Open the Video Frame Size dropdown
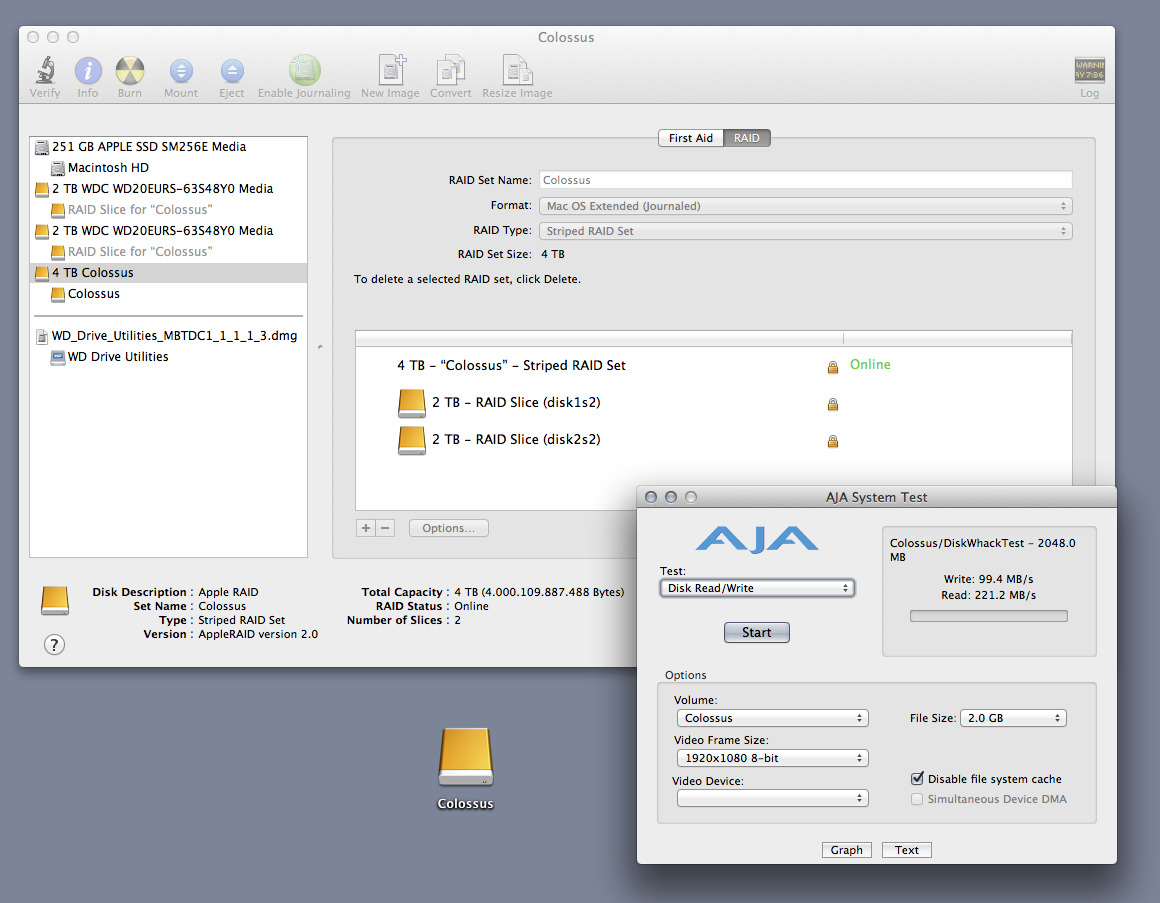Screen dimensions: 1160x903 [772, 758]
